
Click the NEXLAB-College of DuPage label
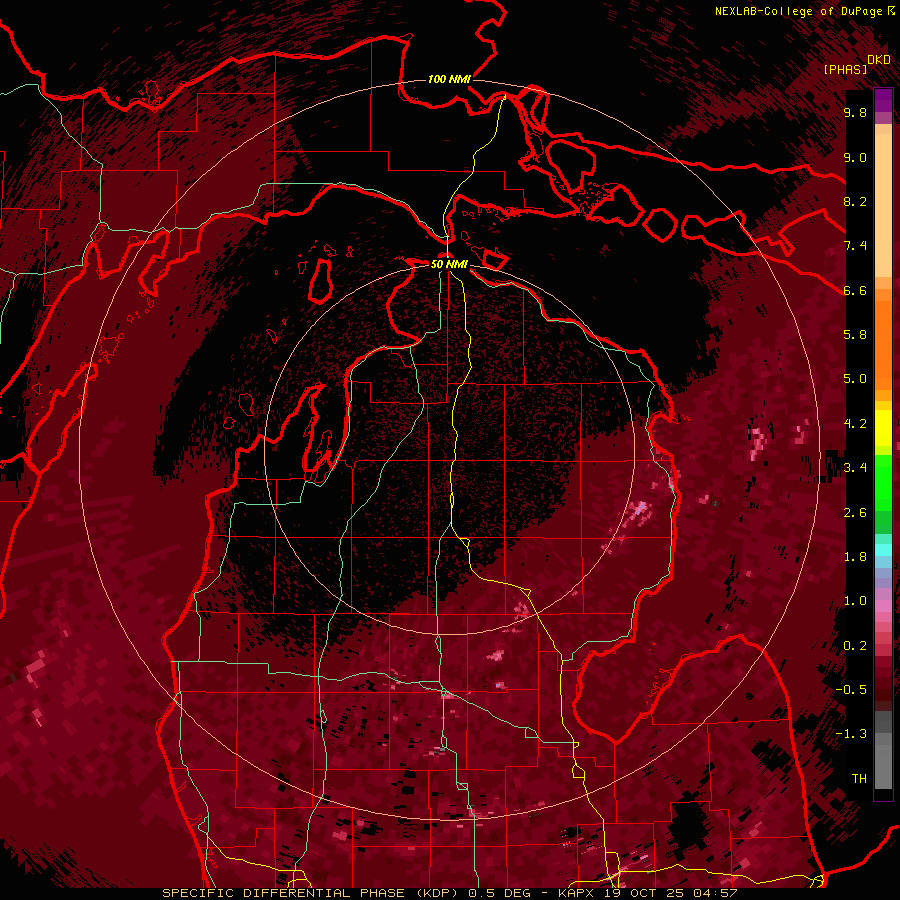click(x=798, y=11)
